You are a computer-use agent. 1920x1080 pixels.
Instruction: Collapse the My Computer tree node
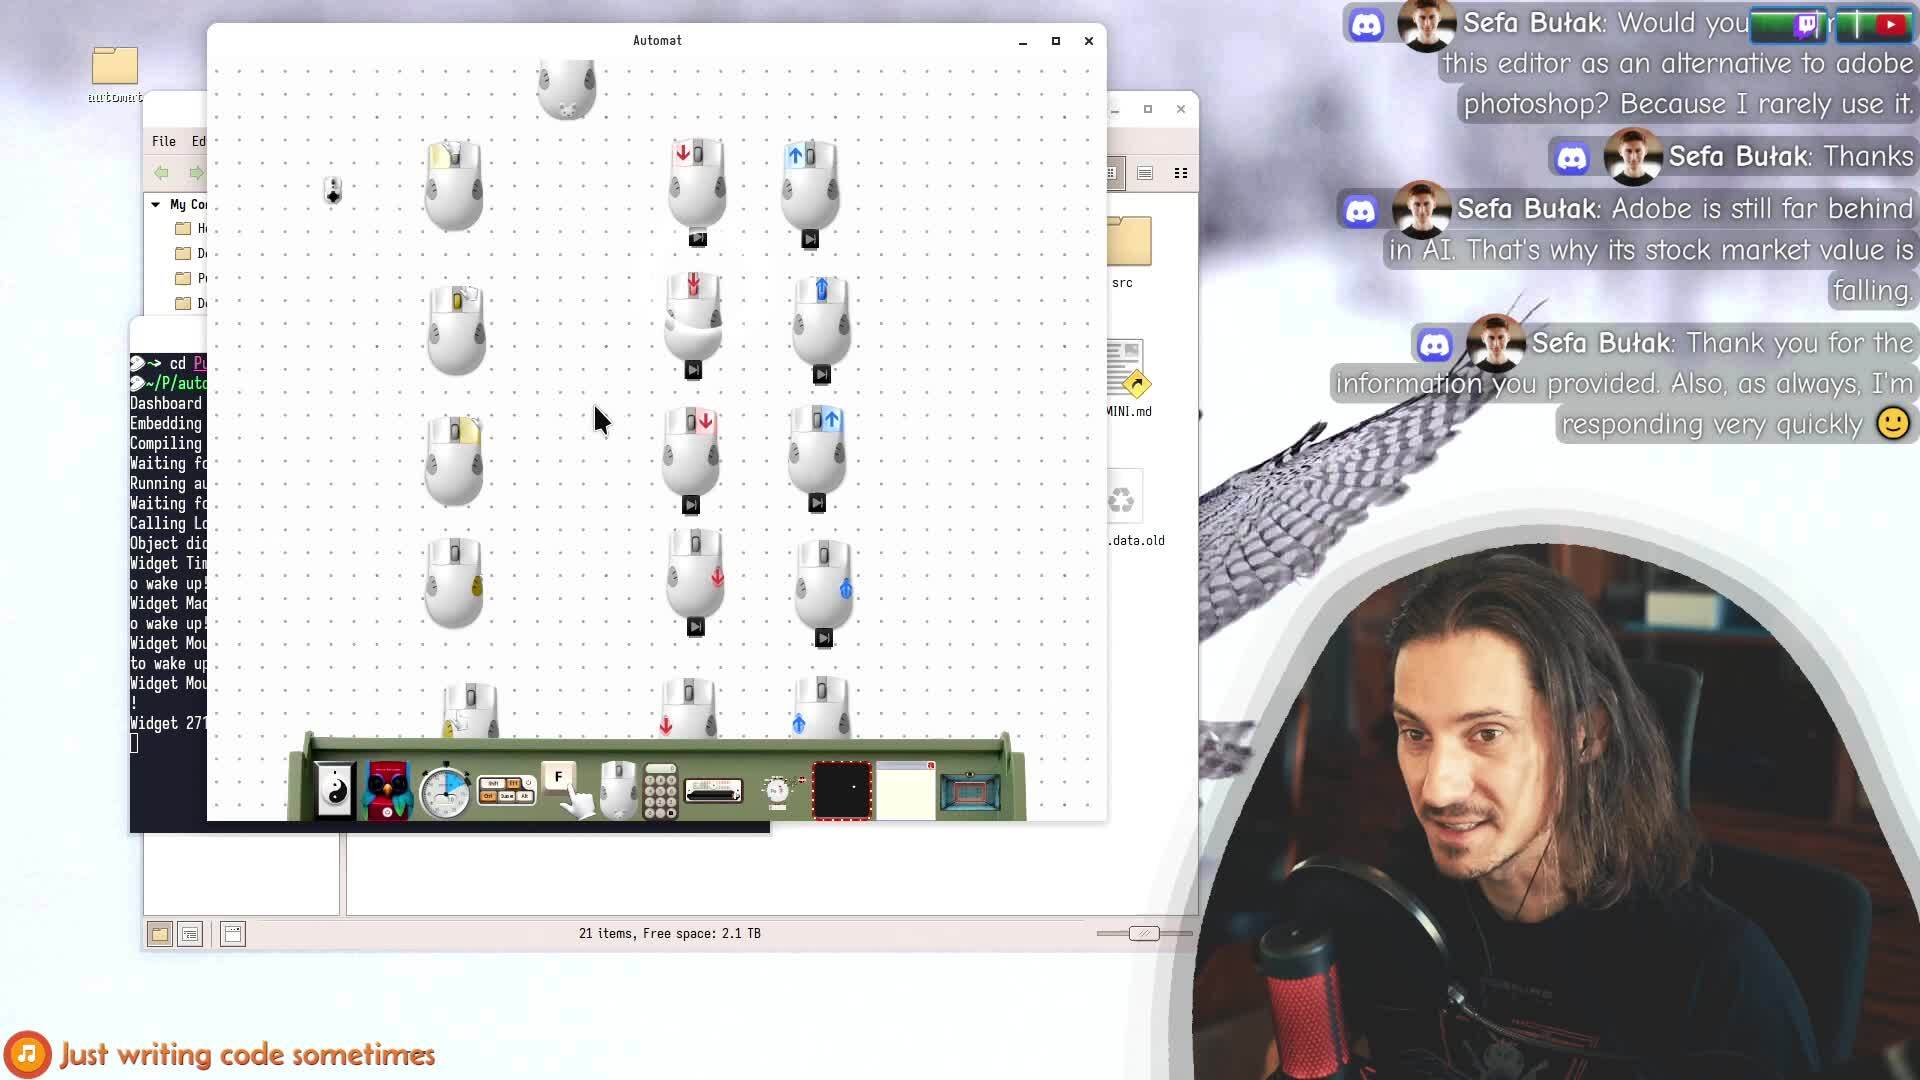(156, 204)
